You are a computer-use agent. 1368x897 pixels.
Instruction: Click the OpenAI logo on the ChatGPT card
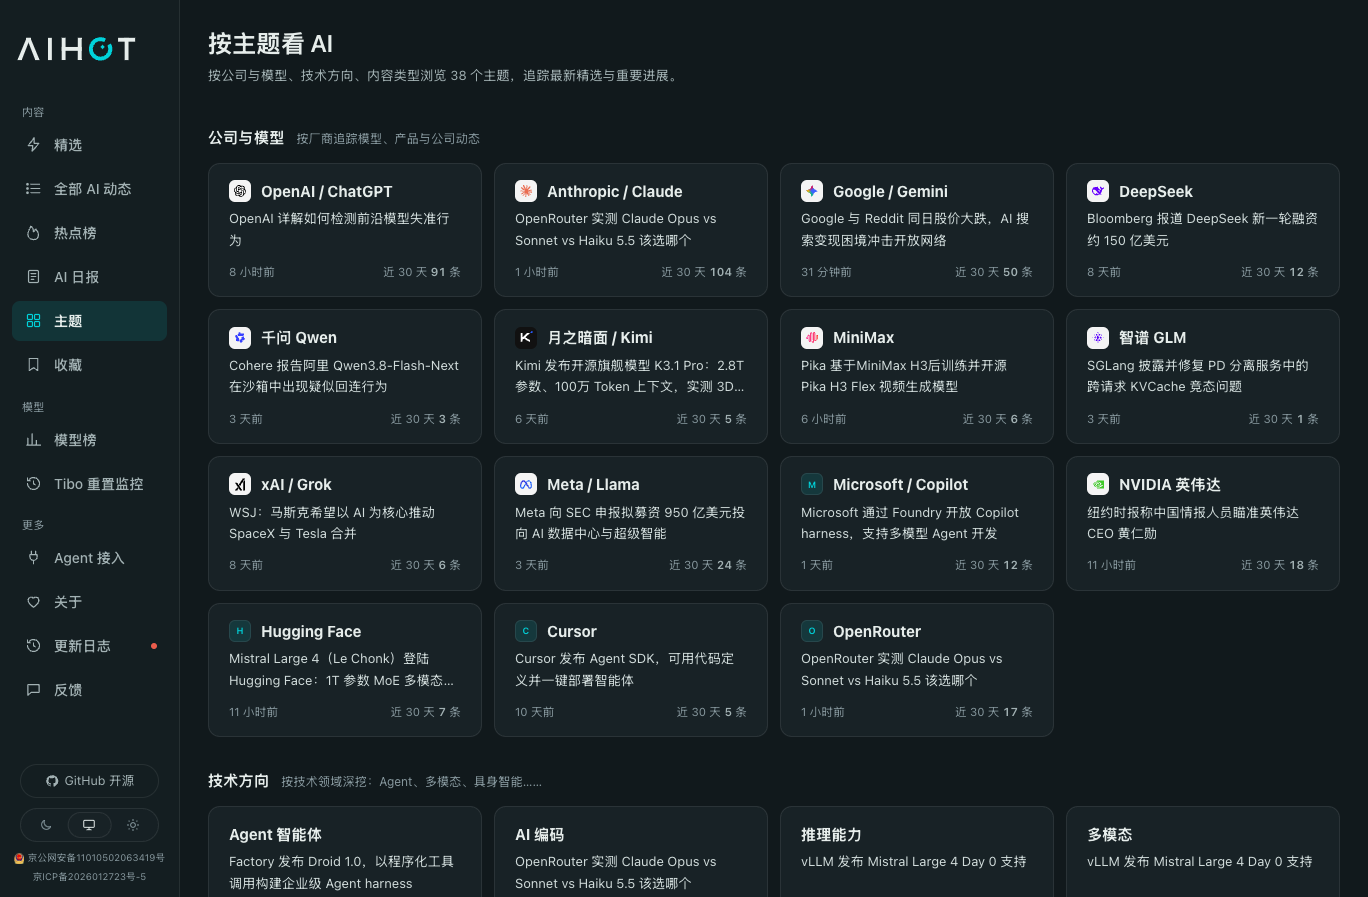pos(240,191)
